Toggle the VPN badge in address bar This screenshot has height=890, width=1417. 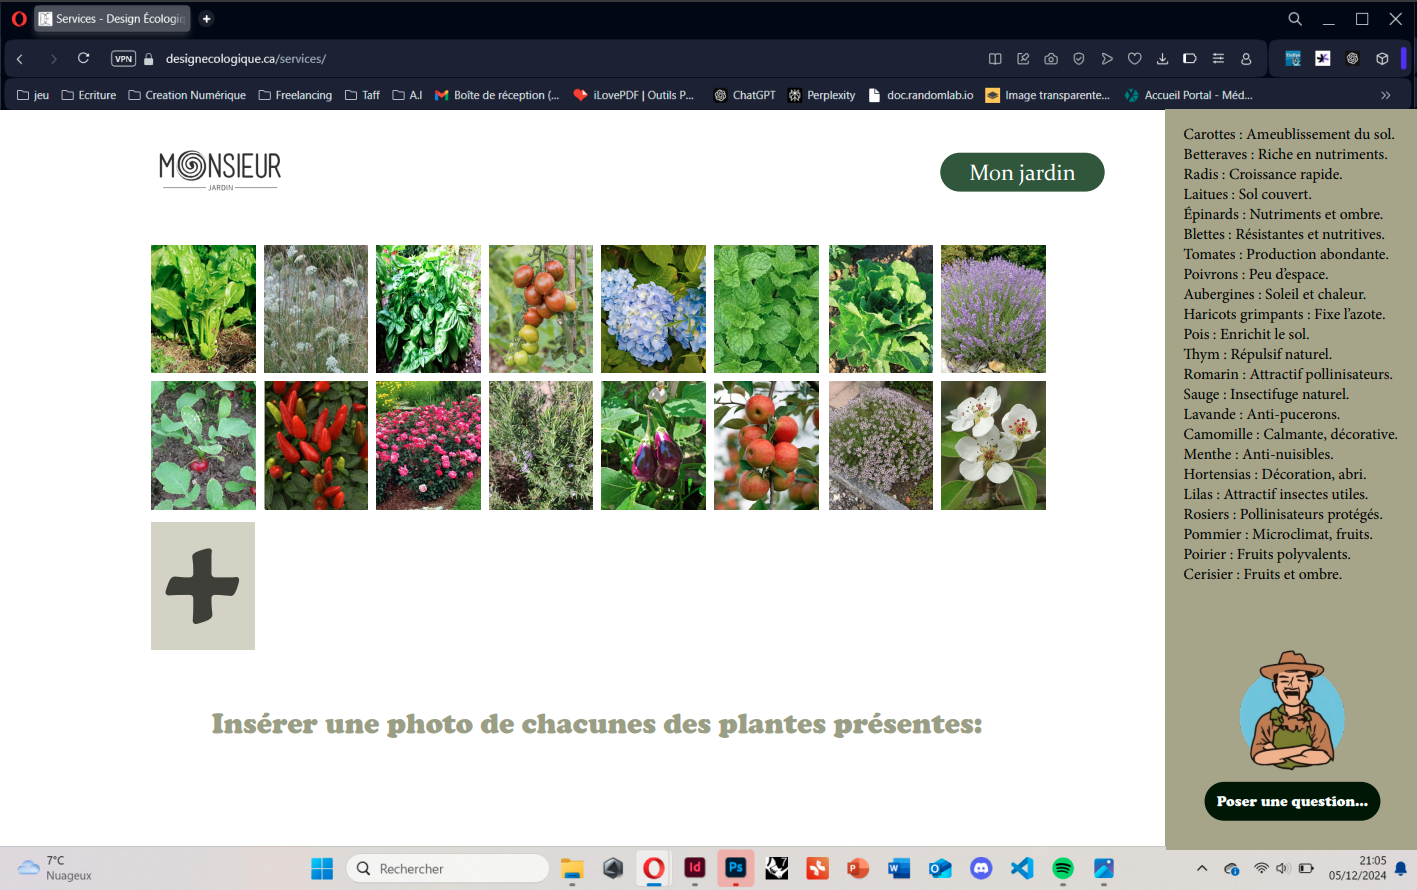coord(123,58)
